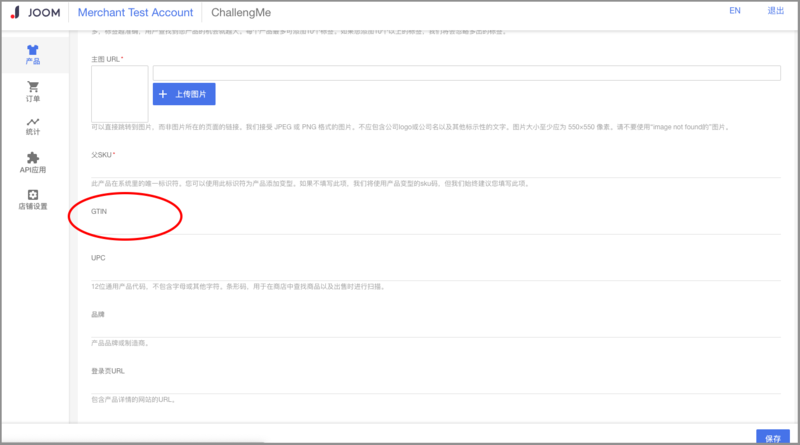Open Statistics via the chart icon
This screenshot has height=445, width=800.
33,121
